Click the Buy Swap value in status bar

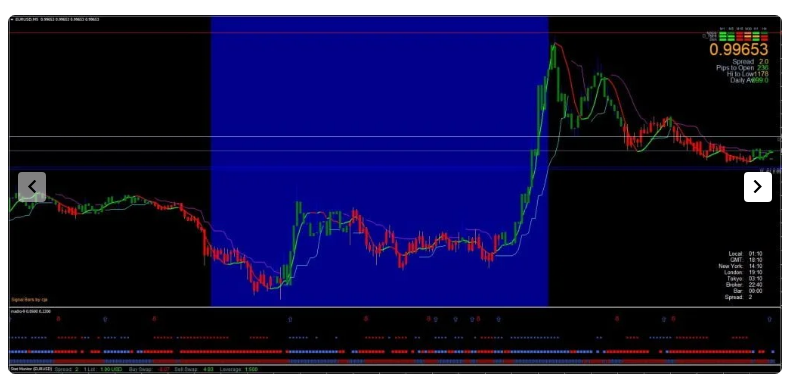(165, 369)
